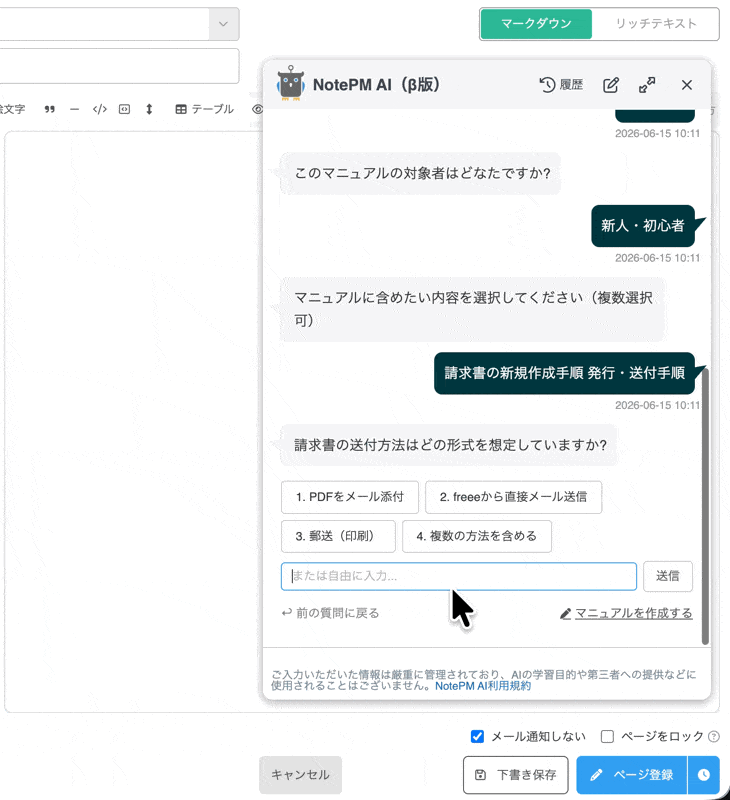
Task: Expand the AI panel with the arrows icon
Action: point(647,85)
